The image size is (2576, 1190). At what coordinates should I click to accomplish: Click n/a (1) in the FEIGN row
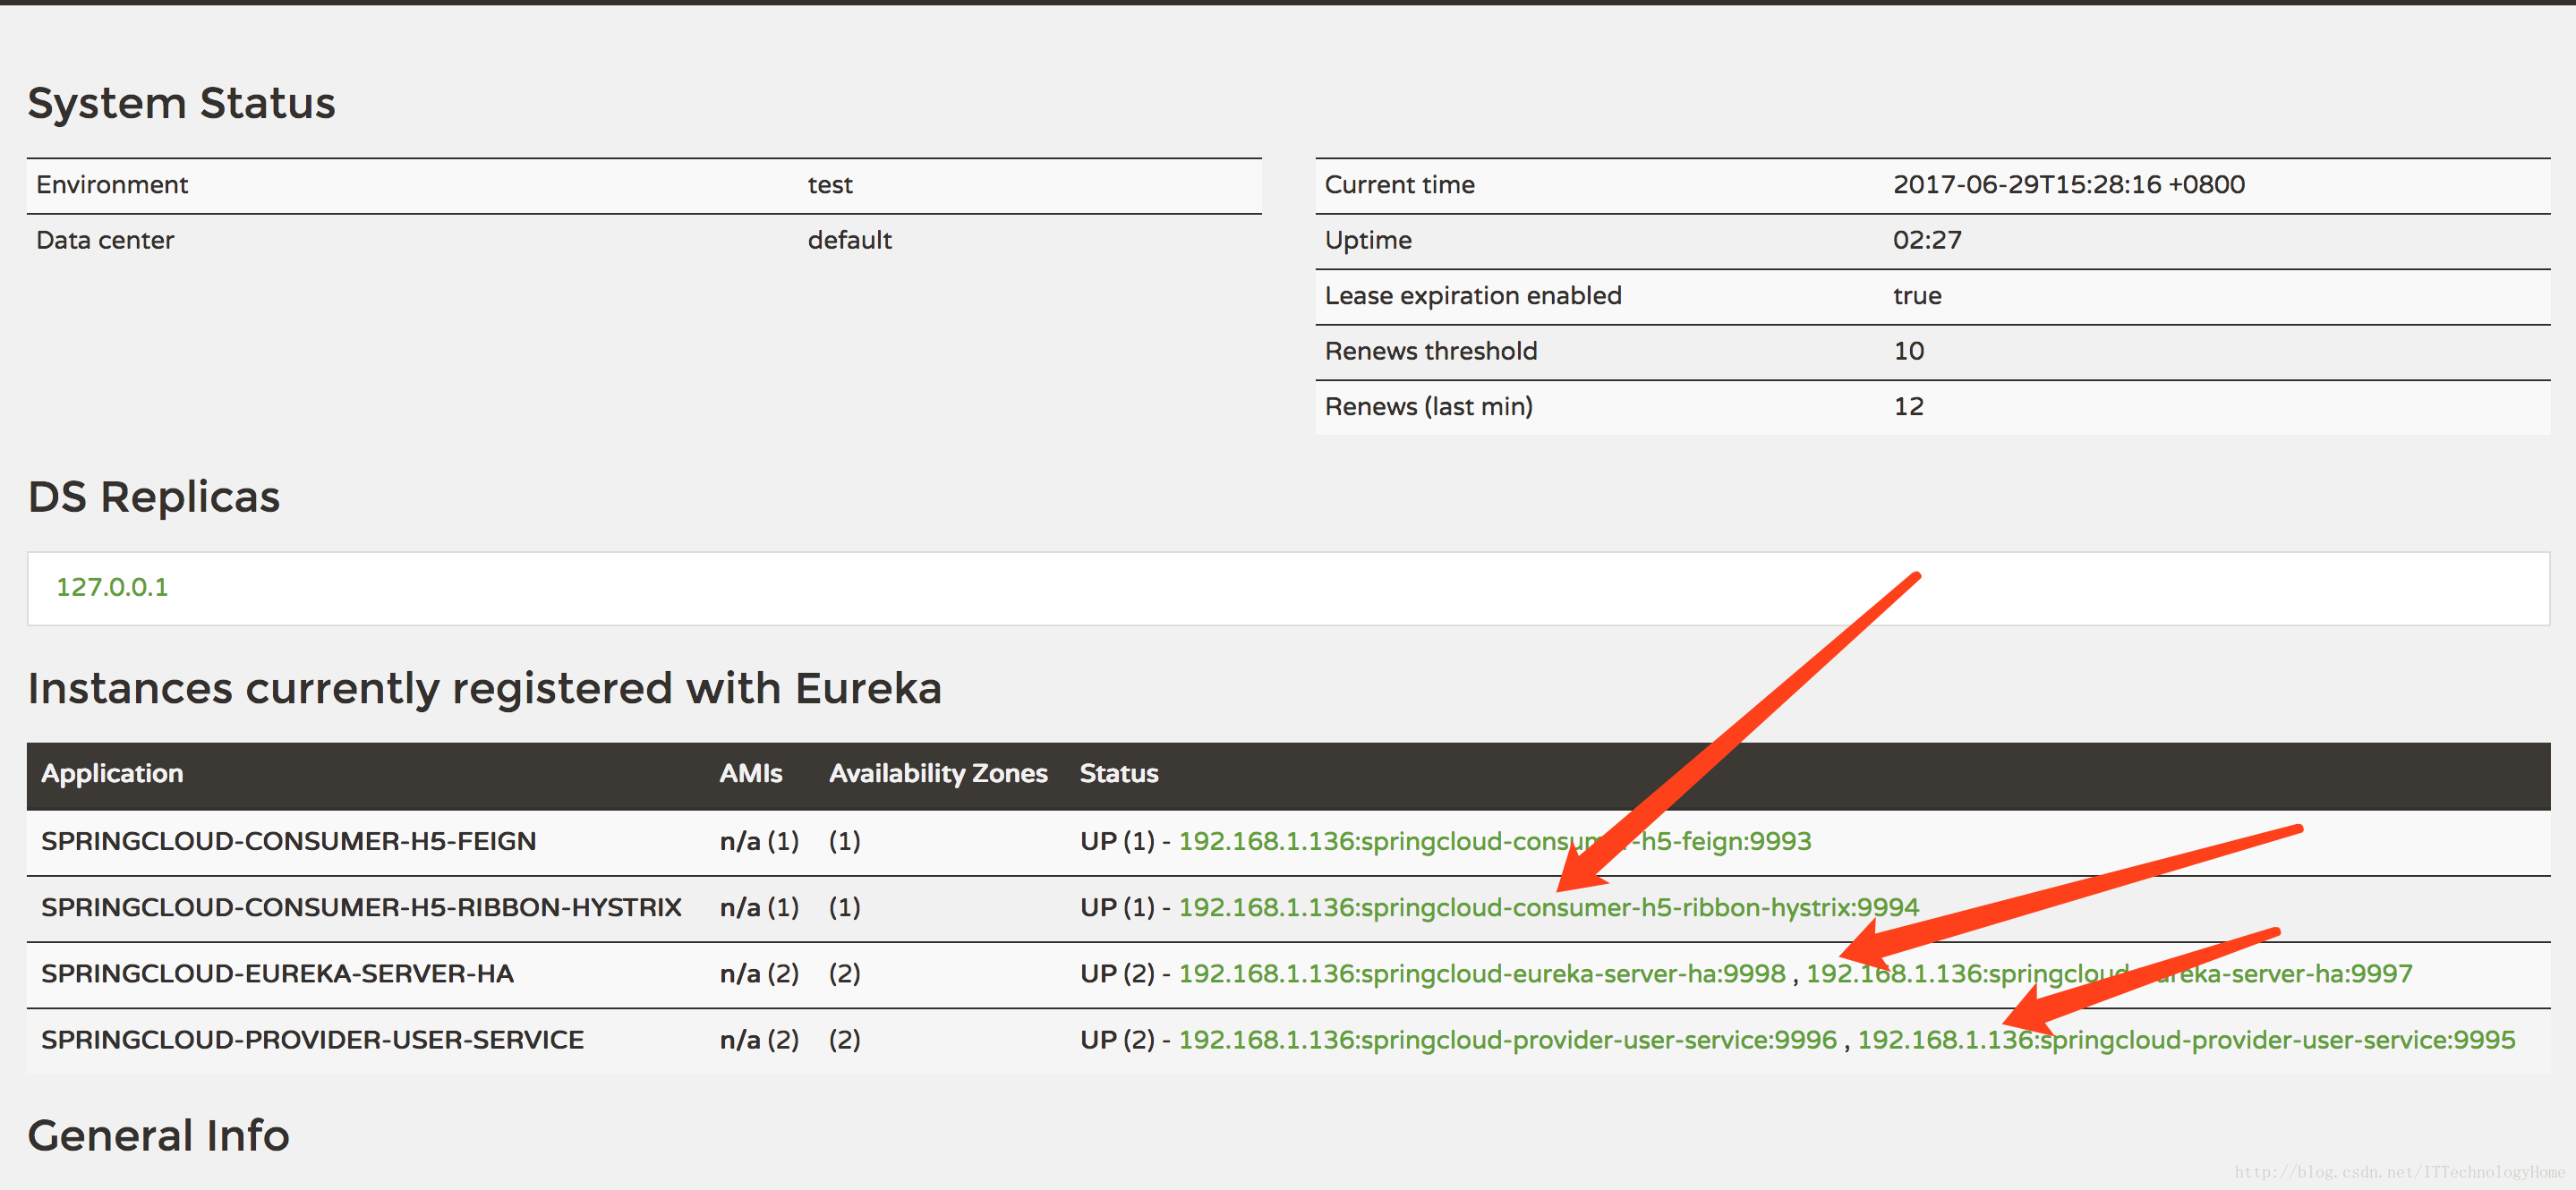[x=759, y=841]
